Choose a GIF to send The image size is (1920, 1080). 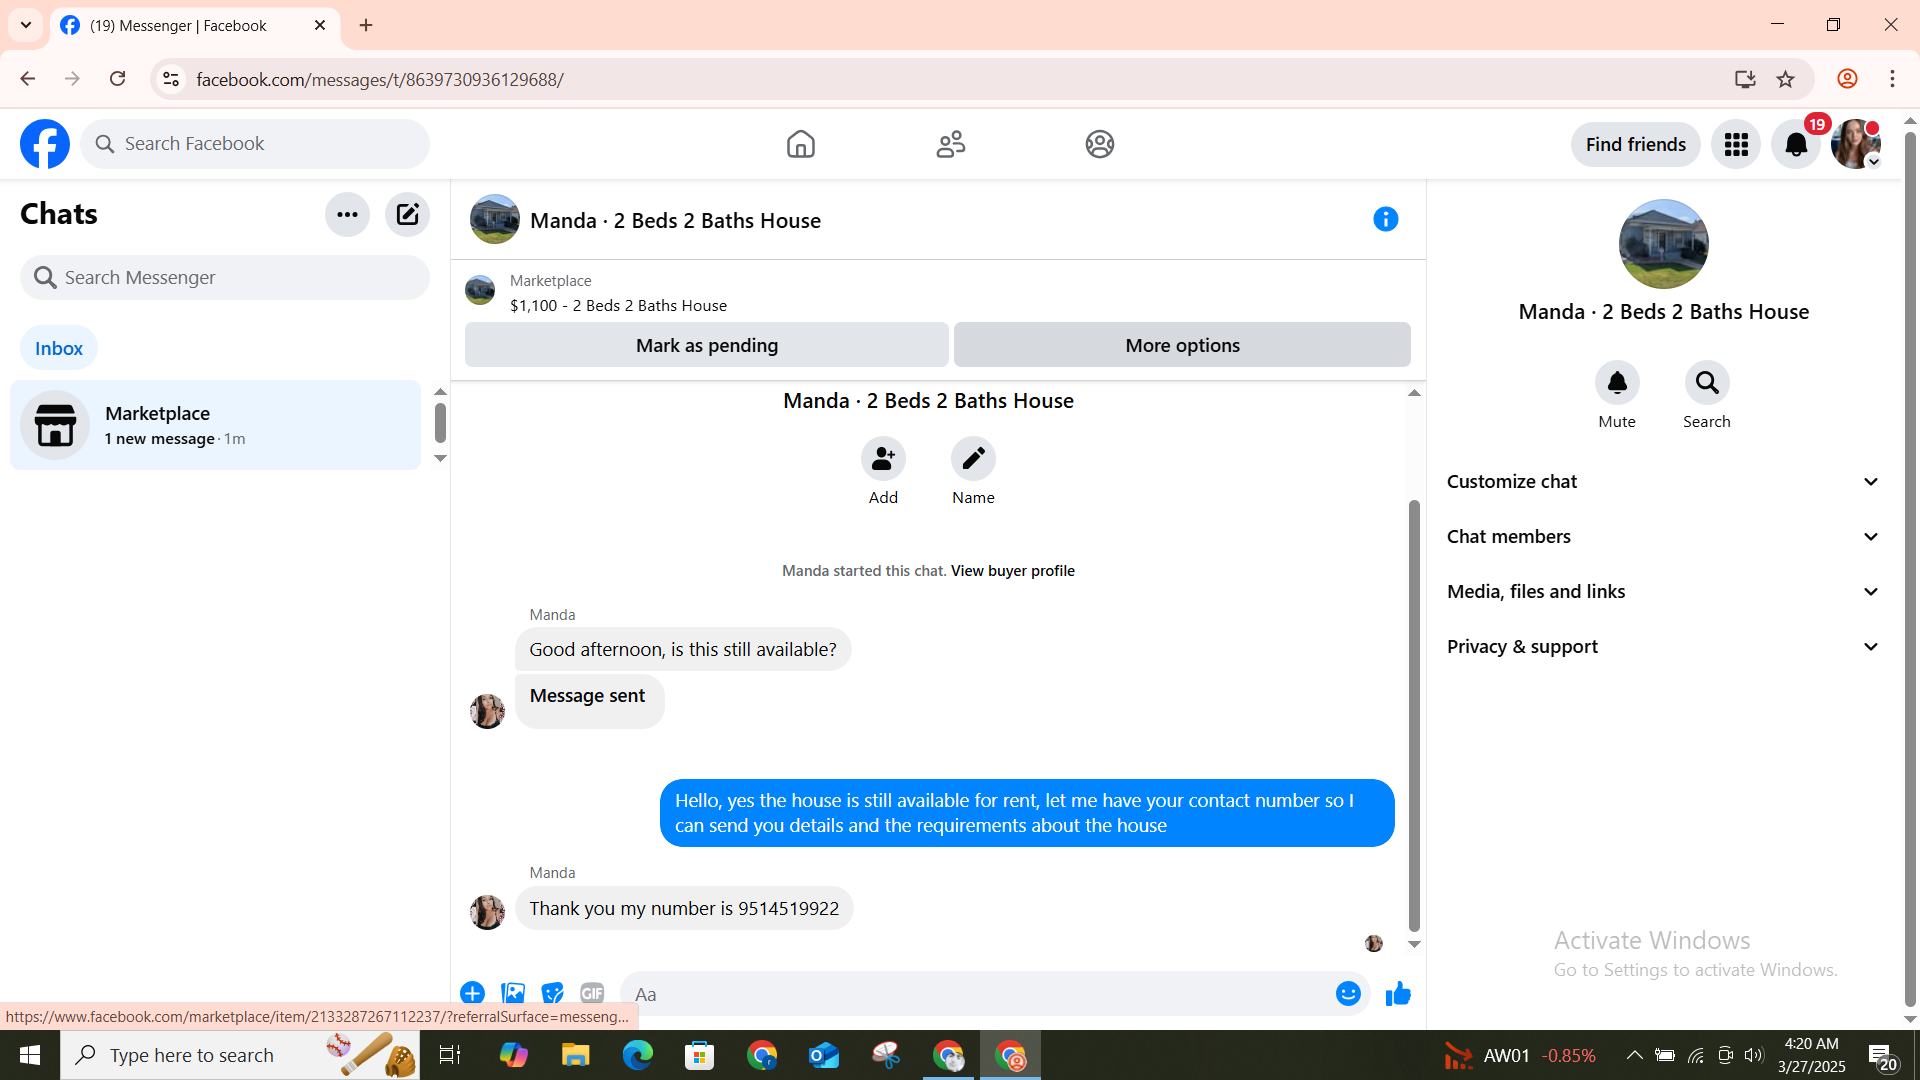coord(592,993)
